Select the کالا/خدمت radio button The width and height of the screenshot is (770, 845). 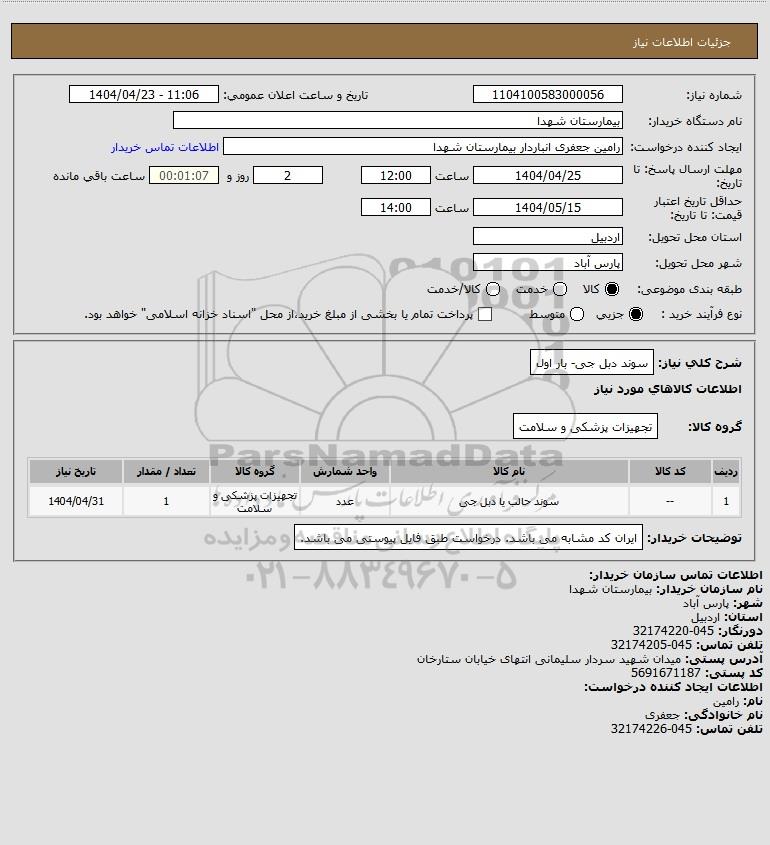pyautogui.click(x=492, y=289)
